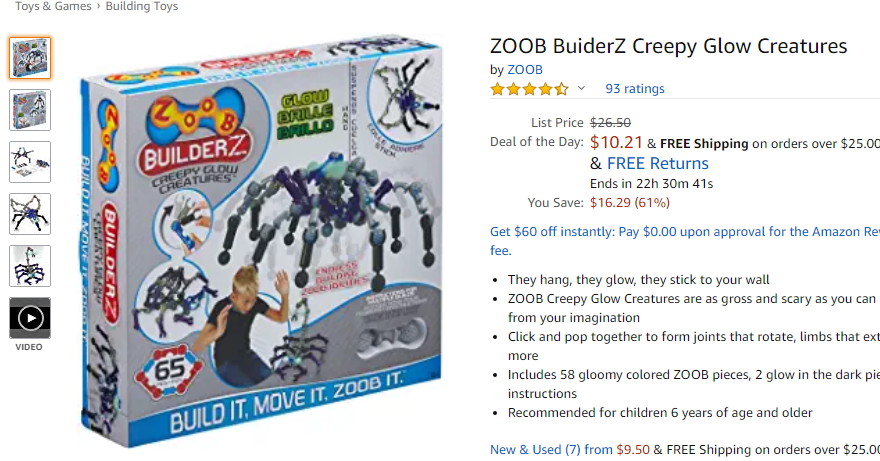Click the star rating icons
The image size is (880, 461).
530,89
